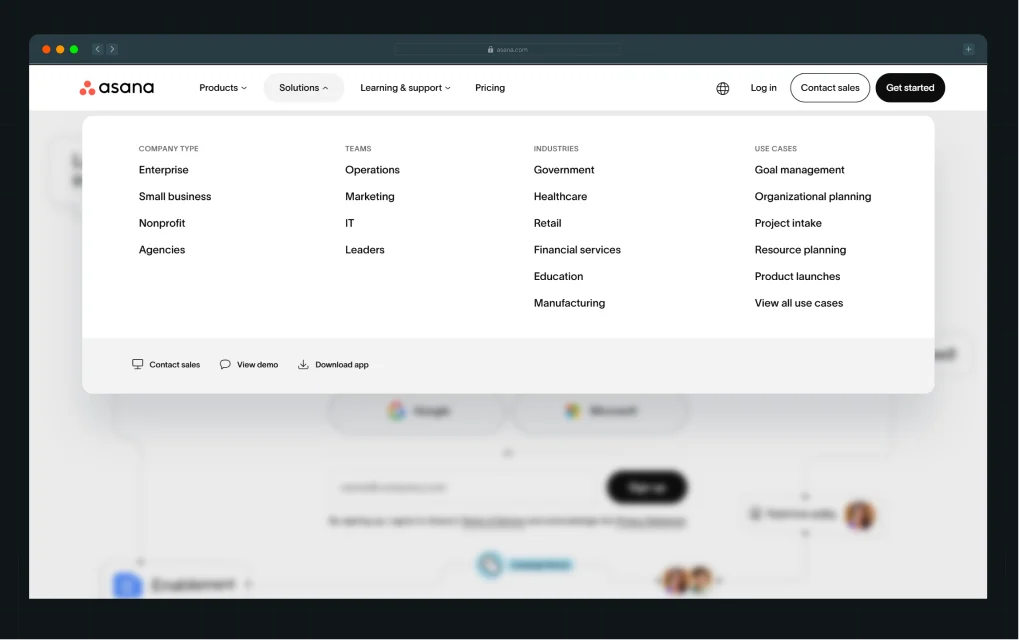Image resolution: width=1019 pixels, height=640 pixels.
Task: Open Manufacturing industry page
Action: [569, 303]
